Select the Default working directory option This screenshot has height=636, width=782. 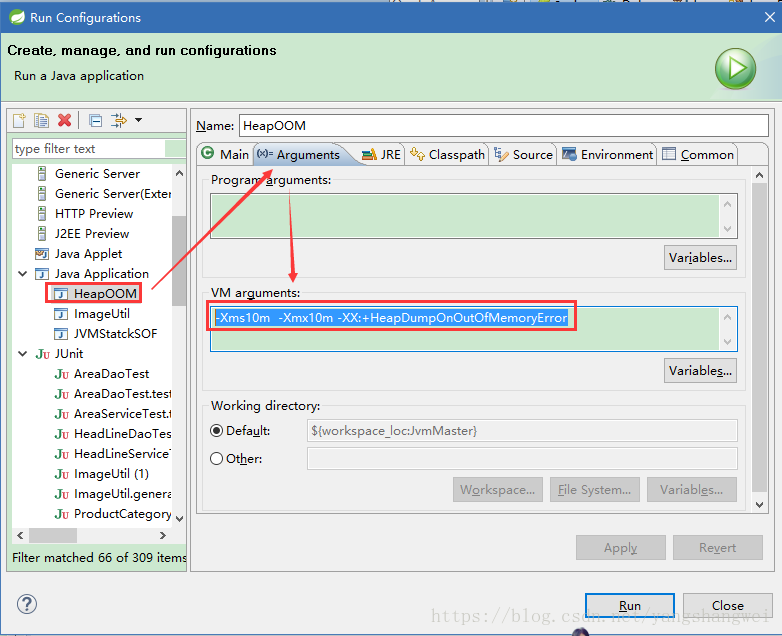(217, 431)
